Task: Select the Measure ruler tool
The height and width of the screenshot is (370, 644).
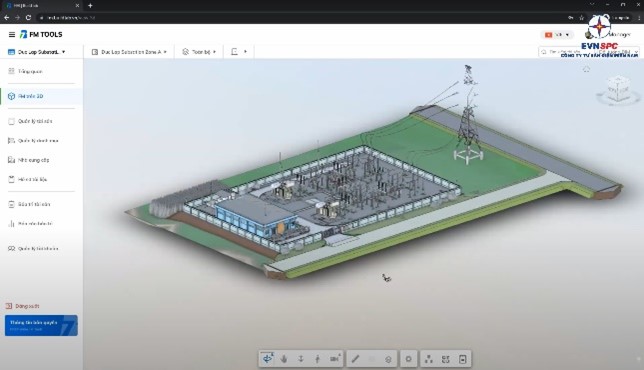Action: point(355,359)
